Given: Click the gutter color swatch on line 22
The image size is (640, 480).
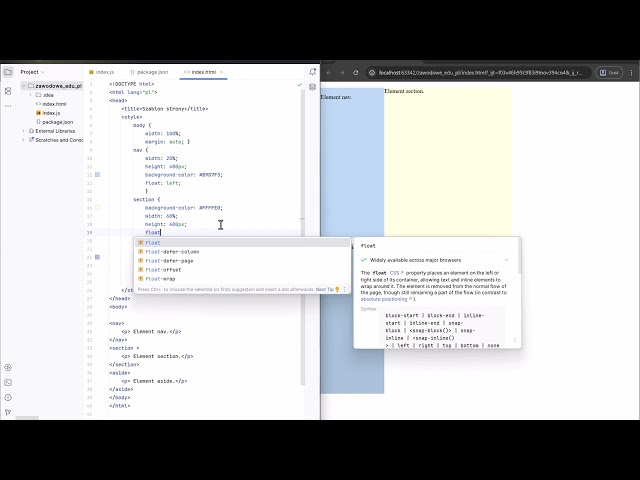Looking at the screenshot, I should pyautogui.click(x=98, y=257).
